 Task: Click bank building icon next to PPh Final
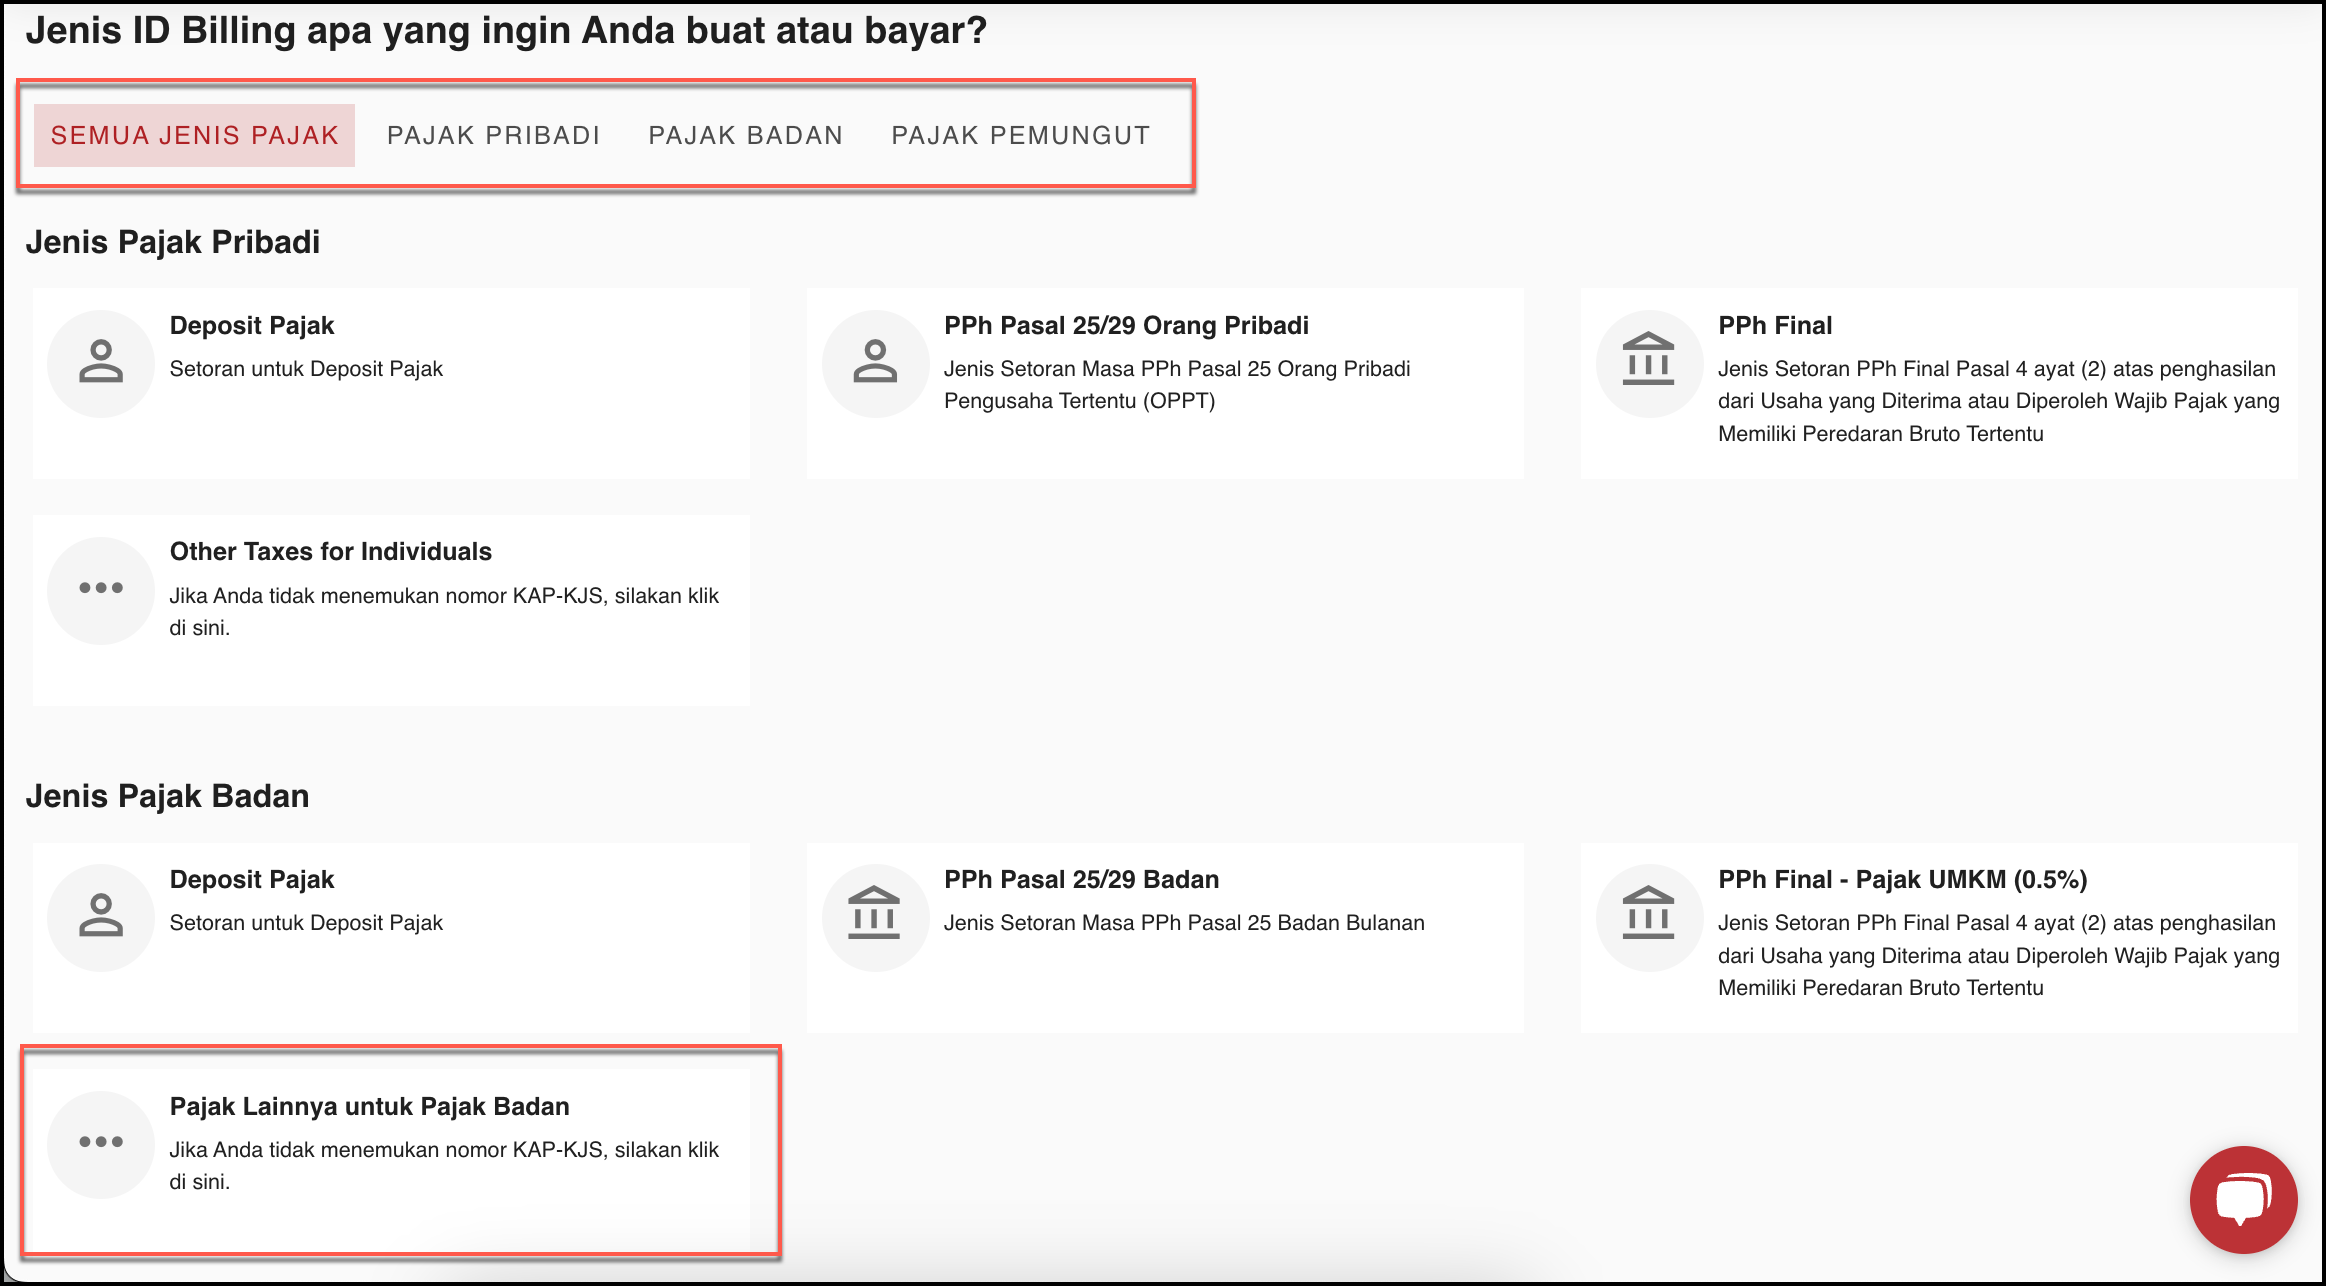(x=1648, y=360)
